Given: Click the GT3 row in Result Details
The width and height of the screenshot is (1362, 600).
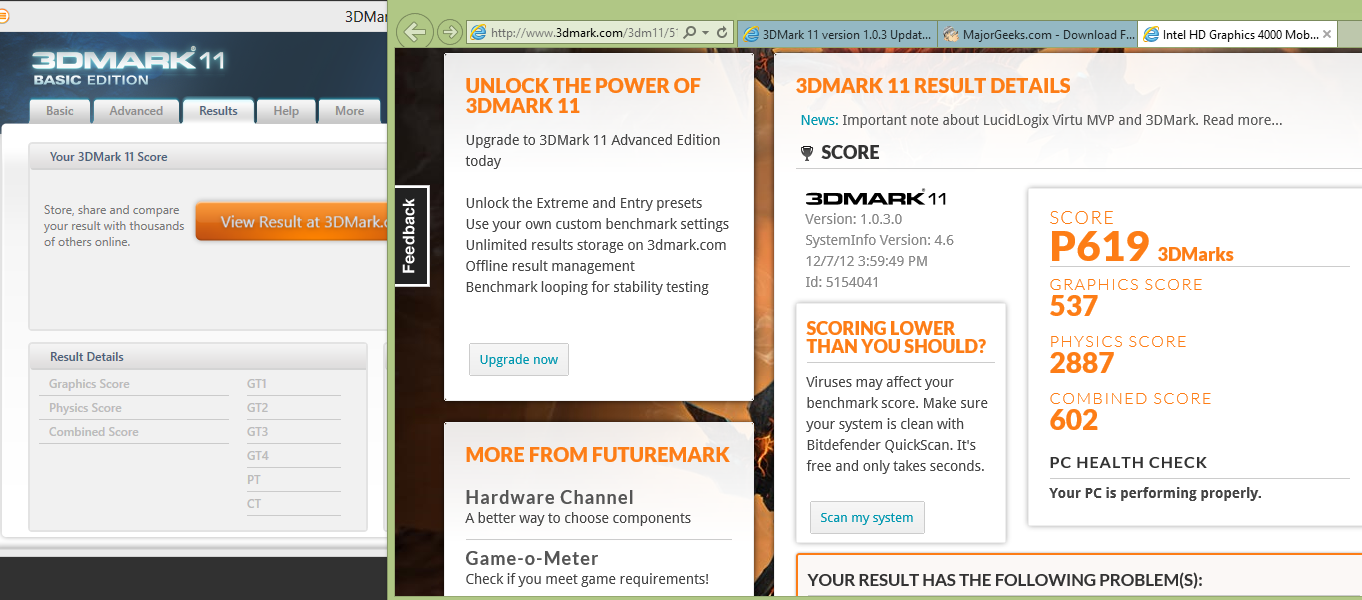Looking at the screenshot, I should (292, 432).
